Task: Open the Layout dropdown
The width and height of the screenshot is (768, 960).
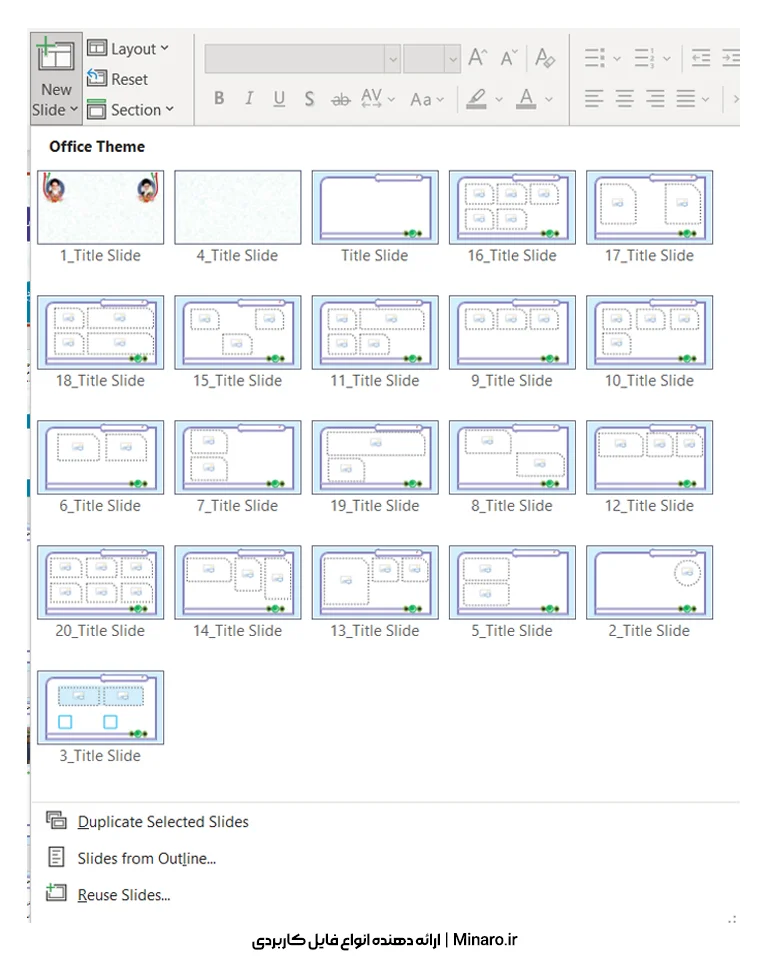Action: pos(128,48)
